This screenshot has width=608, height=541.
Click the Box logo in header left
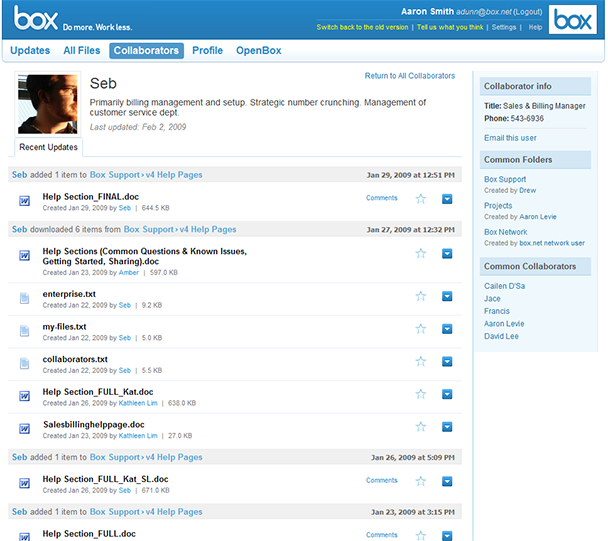[x=36, y=18]
